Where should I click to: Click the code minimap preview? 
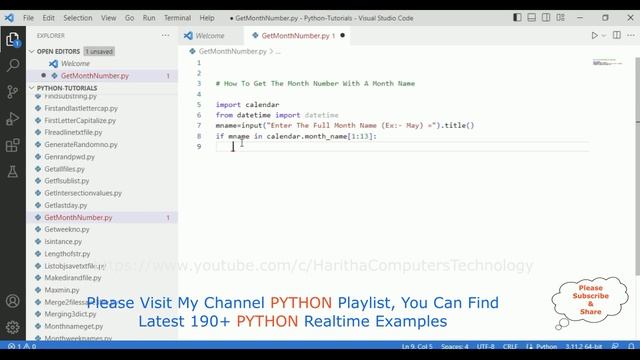coord(608,62)
